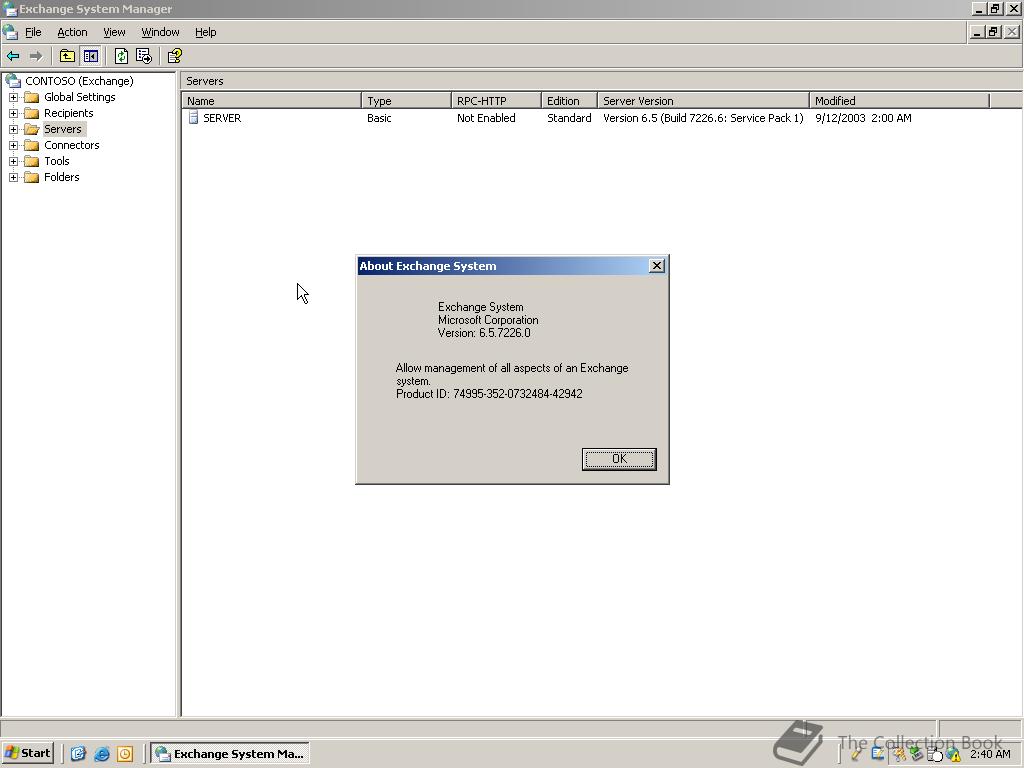Open Internet Explorer from quick launch

coord(102,754)
